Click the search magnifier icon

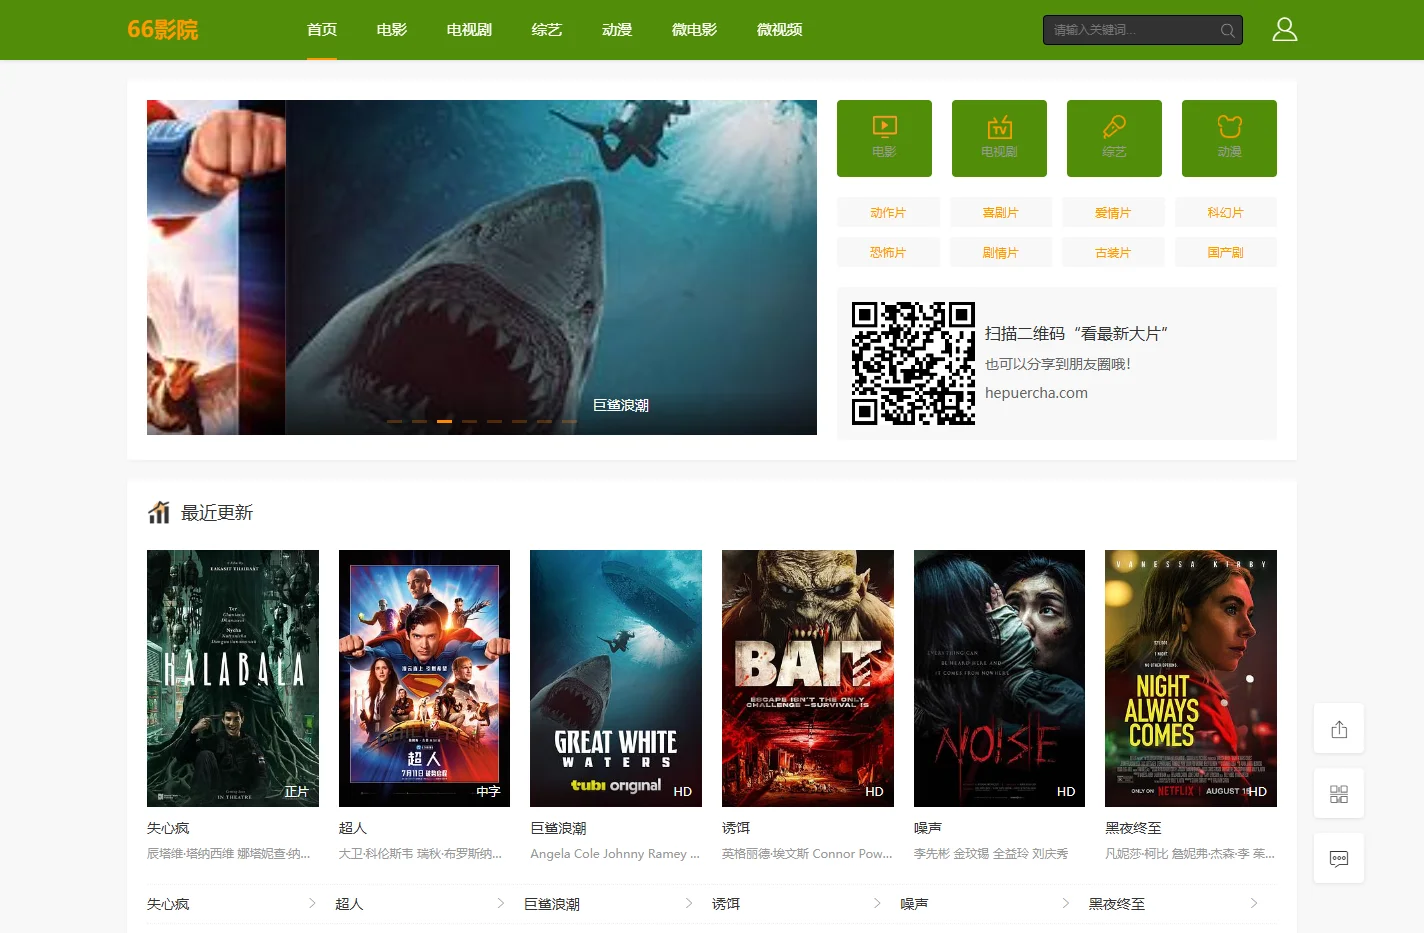point(1227,30)
